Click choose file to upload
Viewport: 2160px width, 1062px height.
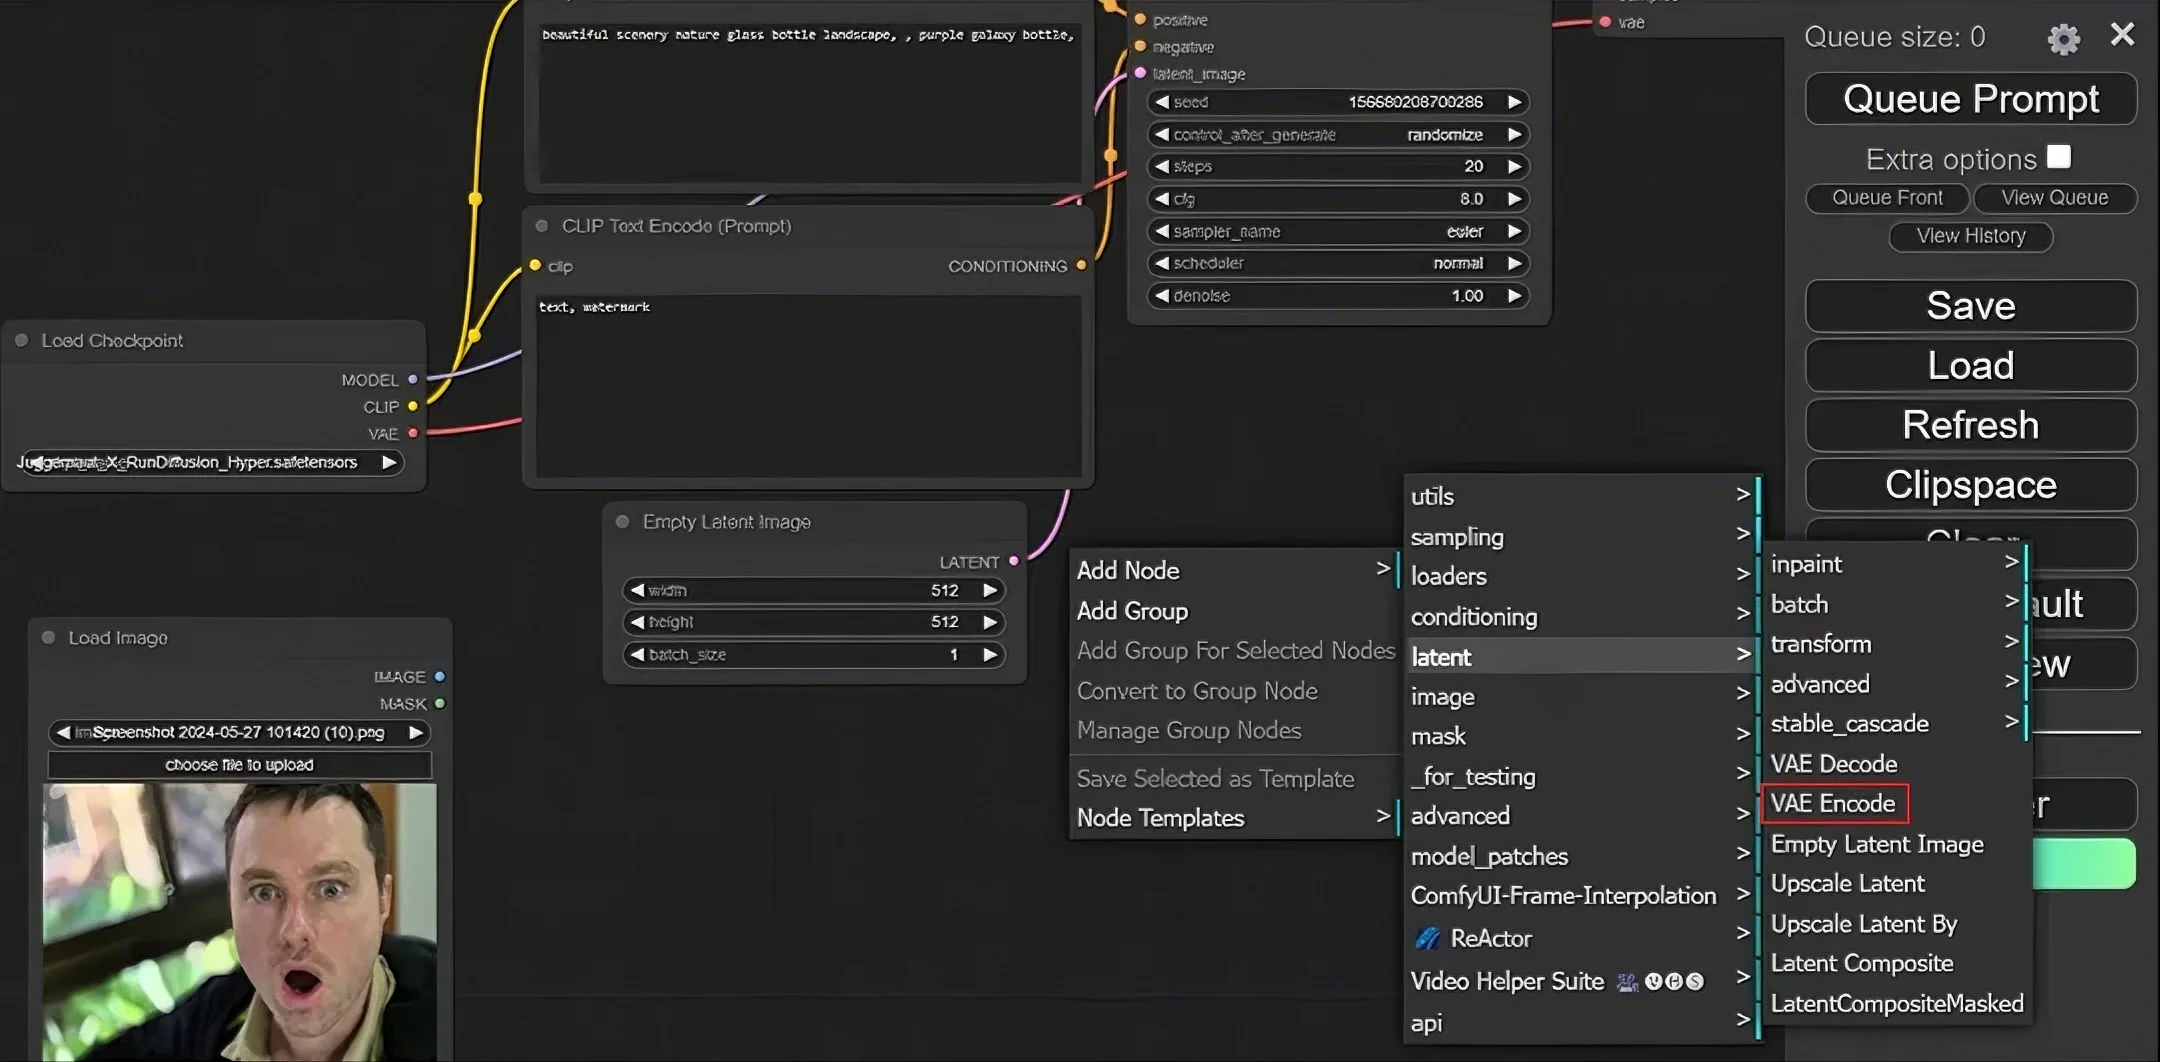click(240, 765)
